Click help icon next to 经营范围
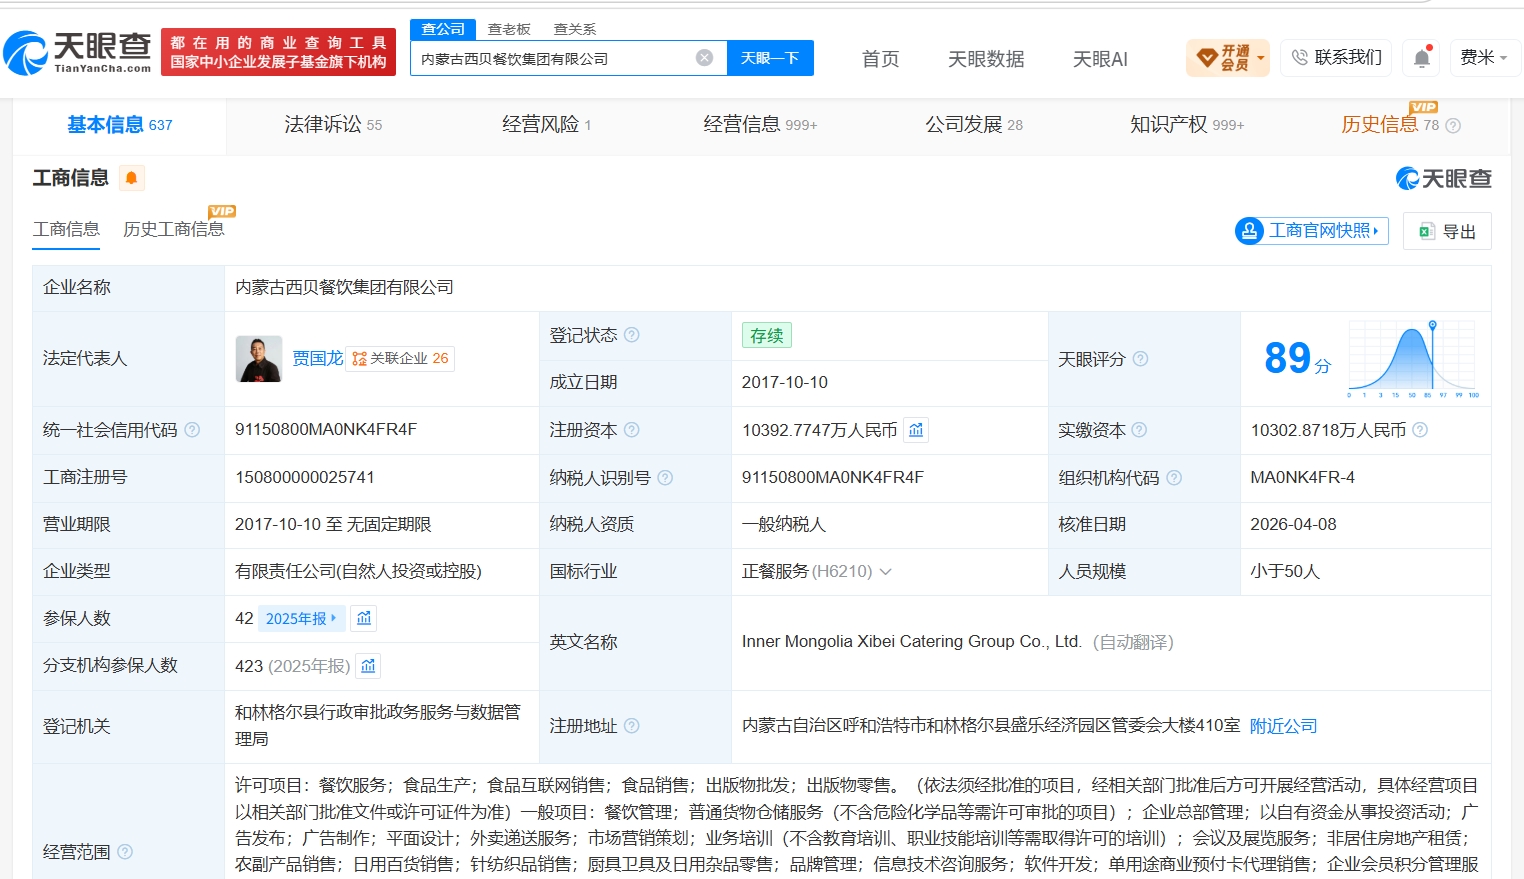This screenshot has height=879, width=1524. (125, 852)
